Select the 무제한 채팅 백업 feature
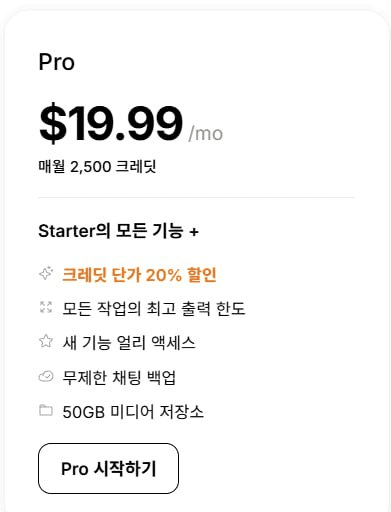Viewport: 391px width, 512px height. [x=119, y=378]
